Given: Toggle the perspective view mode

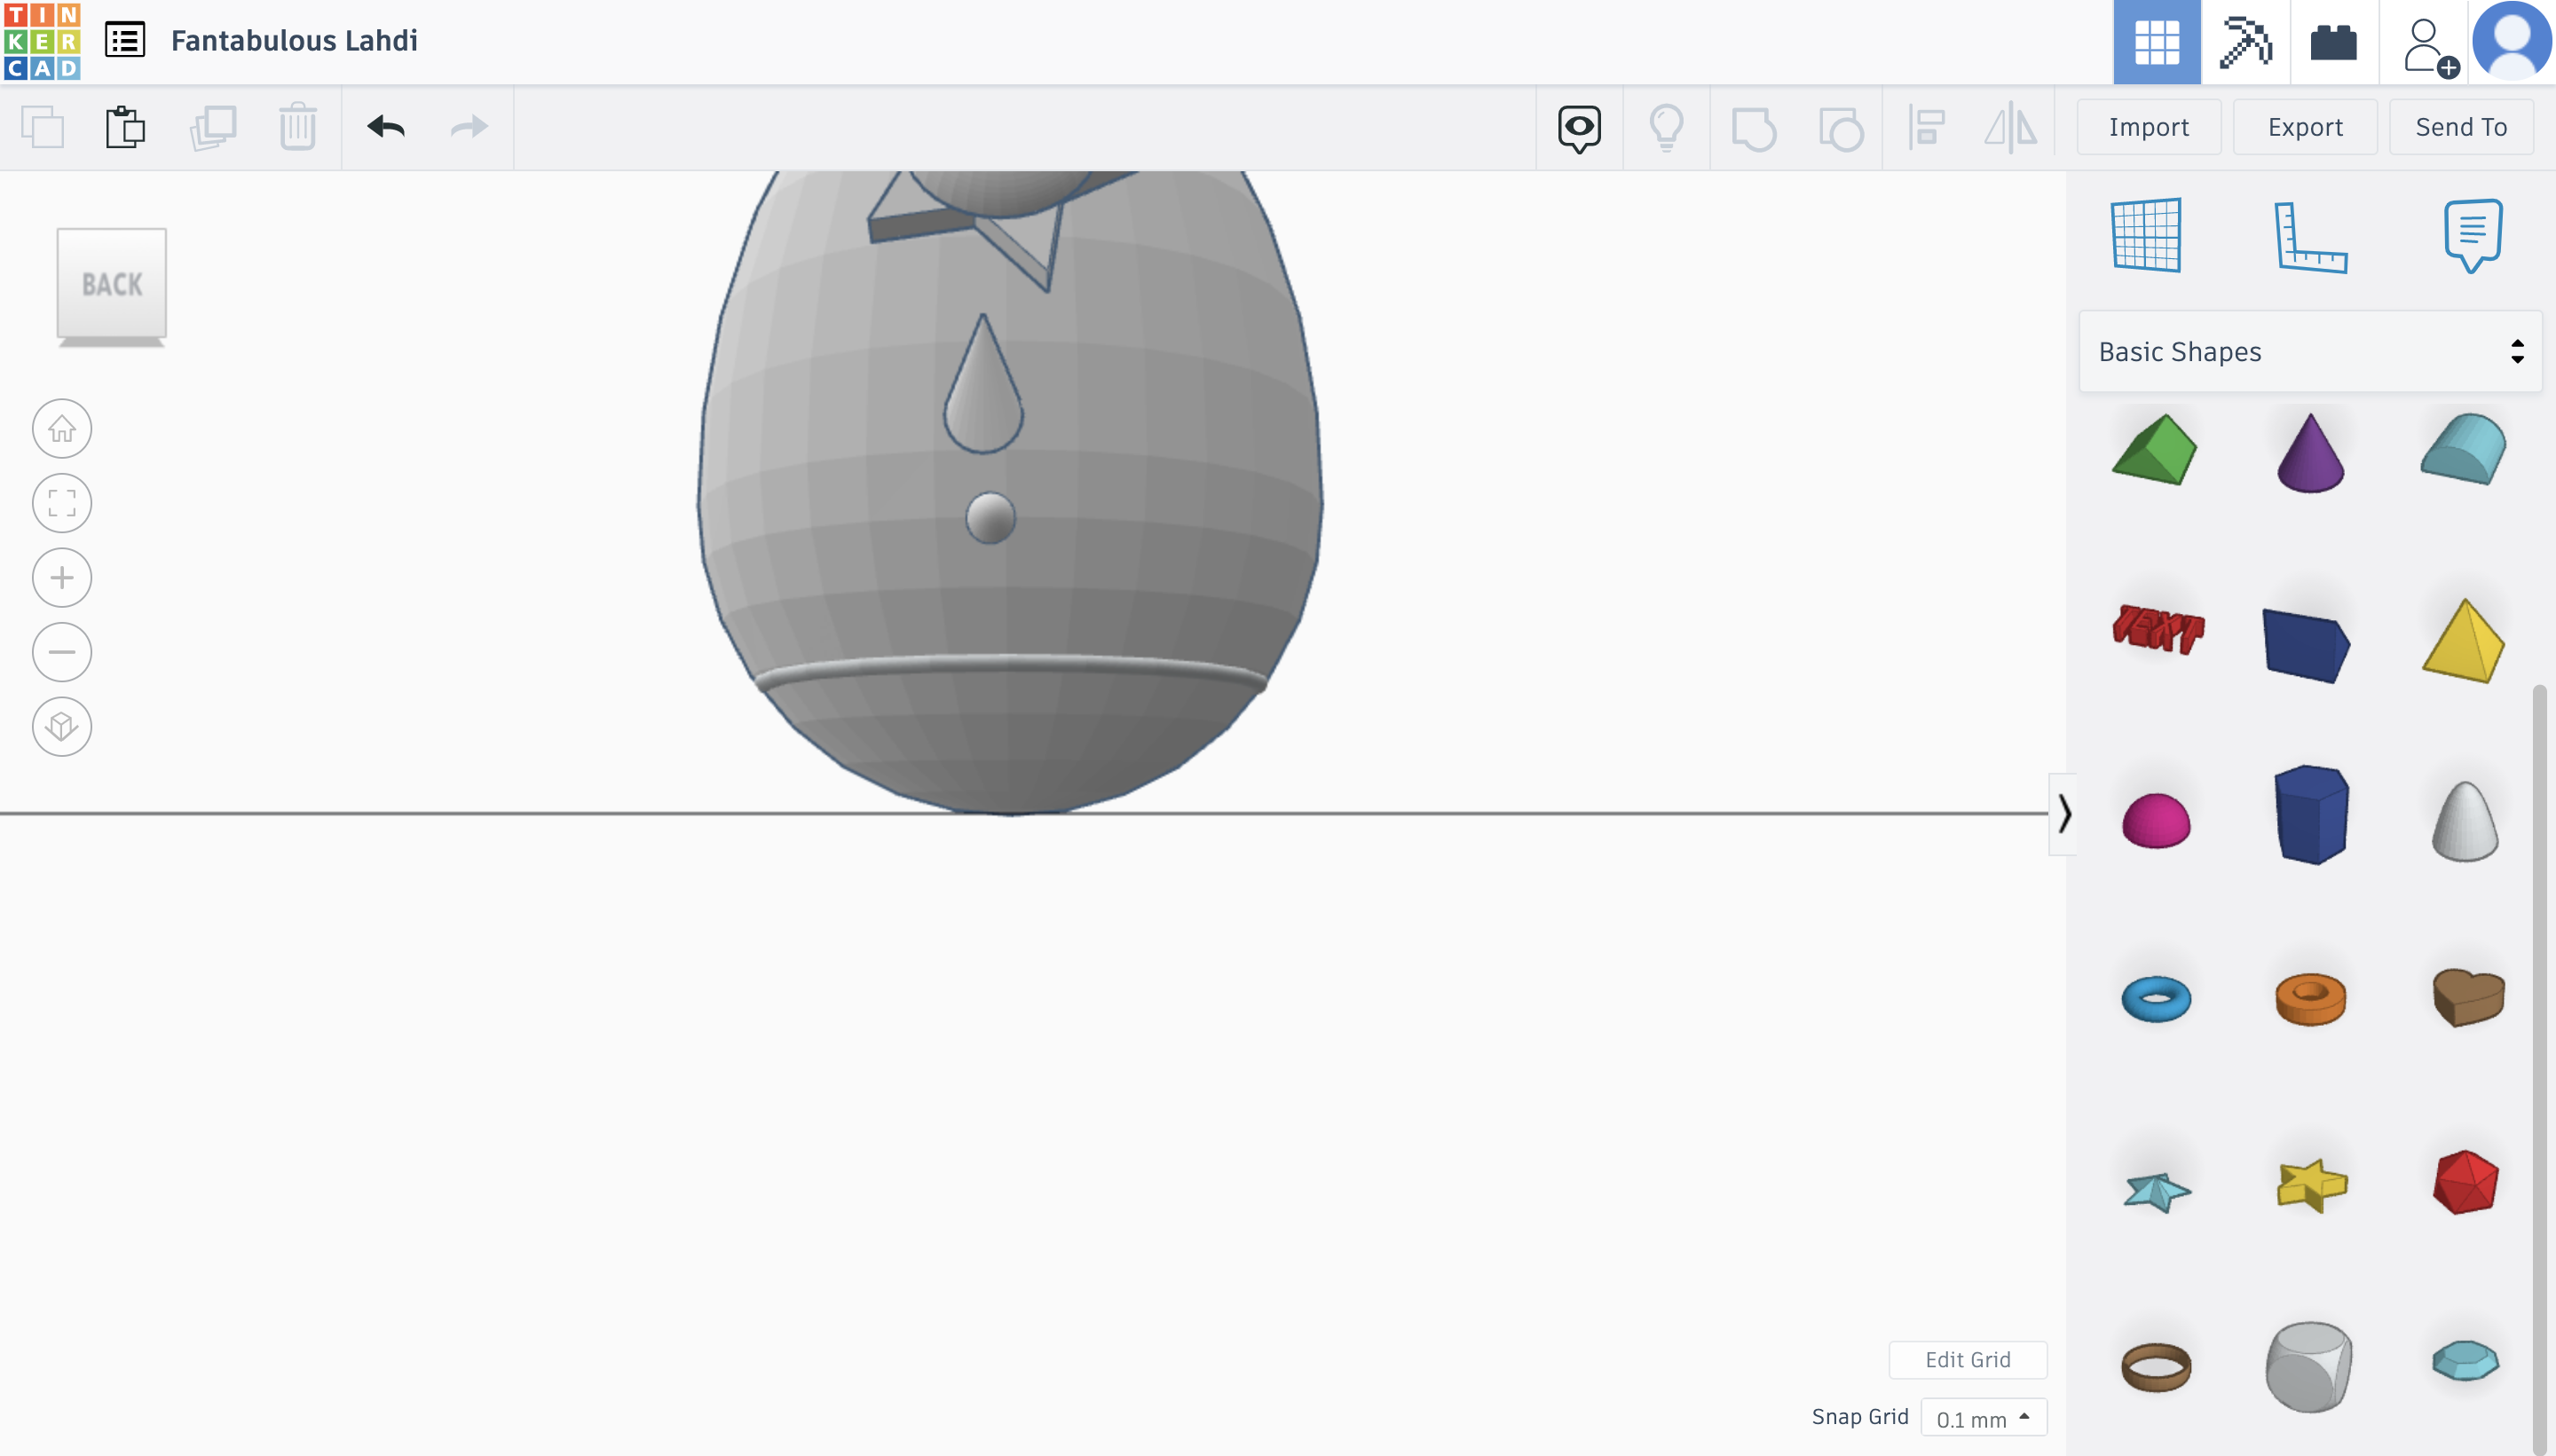Looking at the screenshot, I should tap(62, 727).
